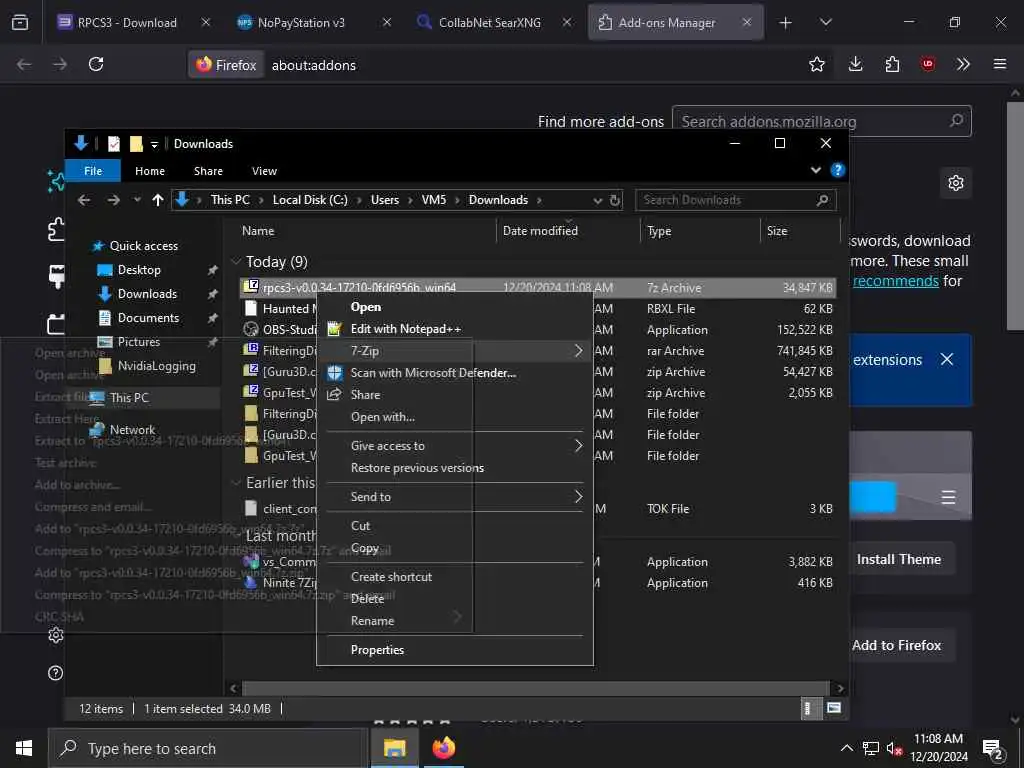
Task: Open recent locations dropdown in Explorer
Action: coord(136,200)
